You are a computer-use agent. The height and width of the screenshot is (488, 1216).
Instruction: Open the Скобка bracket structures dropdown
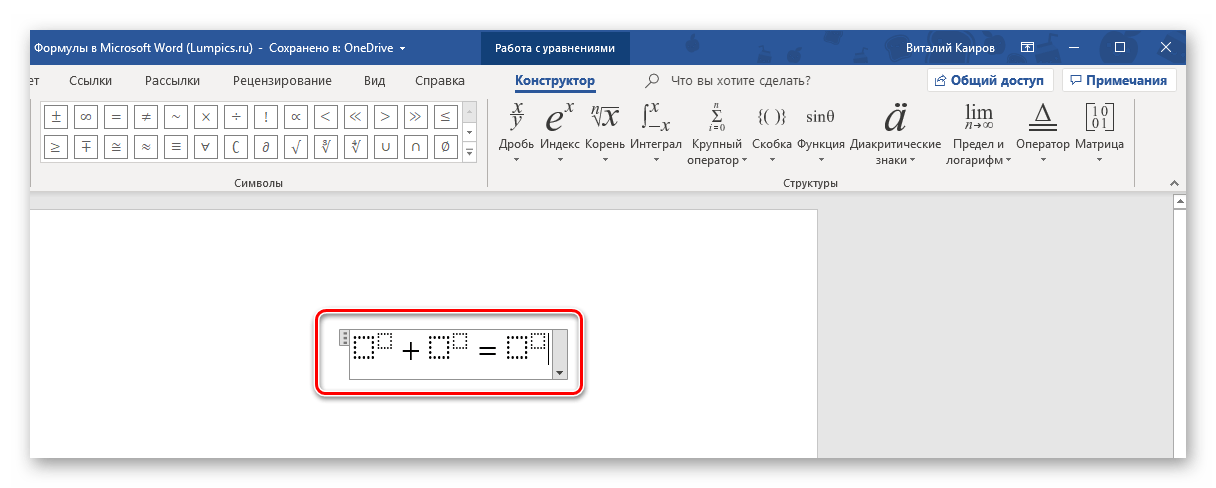[772, 132]
